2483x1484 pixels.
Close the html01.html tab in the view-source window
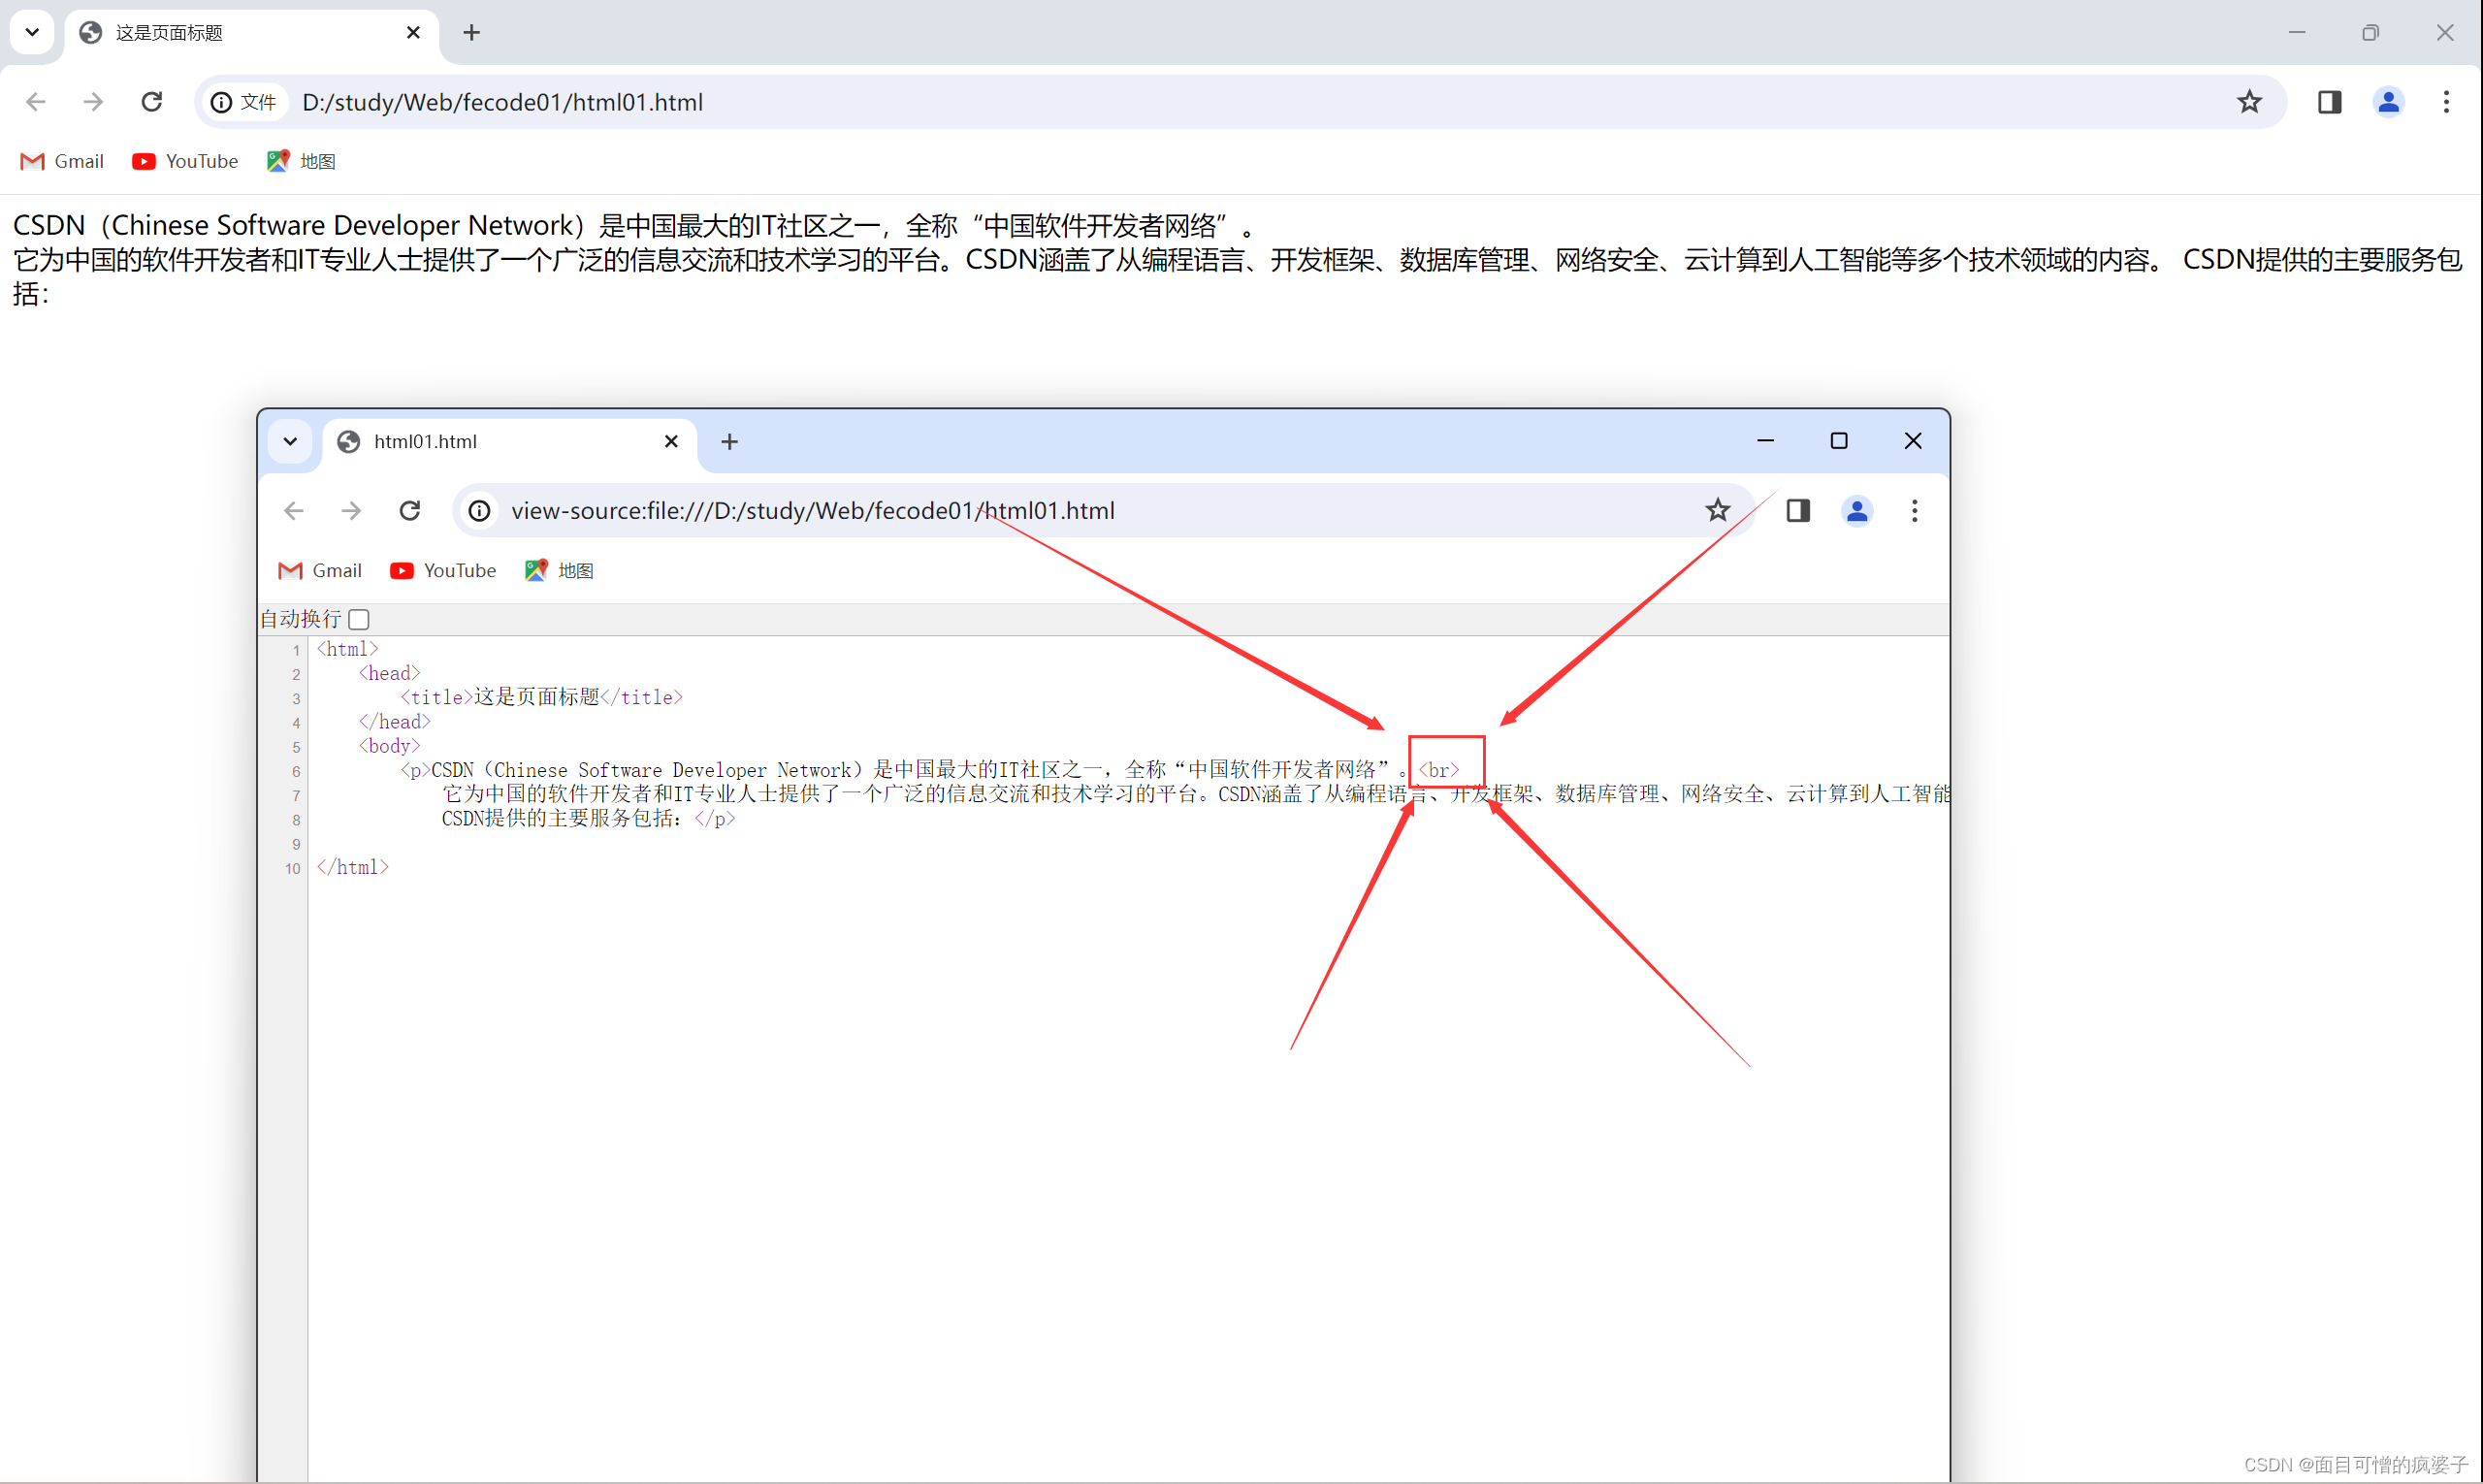[x=672, y=442]
